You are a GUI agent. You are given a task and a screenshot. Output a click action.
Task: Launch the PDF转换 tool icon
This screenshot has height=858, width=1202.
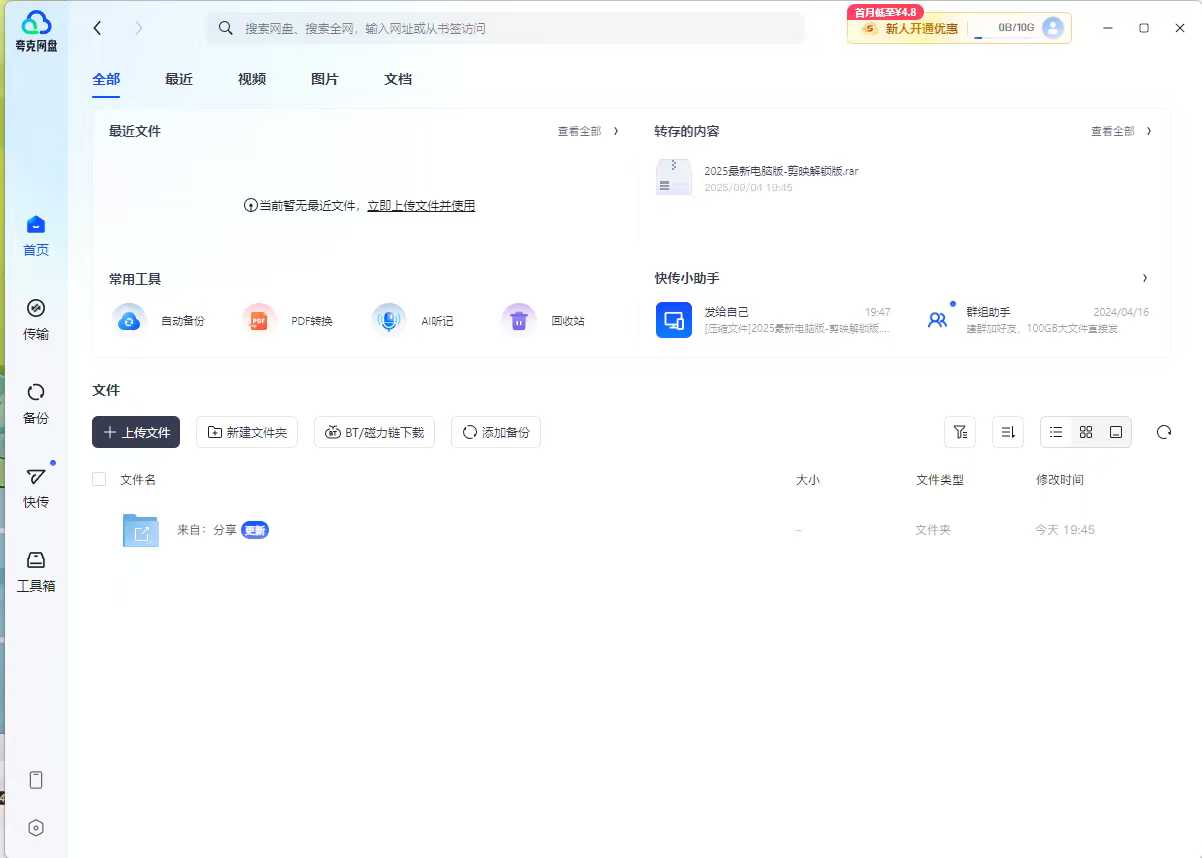(x=259, y=320)
